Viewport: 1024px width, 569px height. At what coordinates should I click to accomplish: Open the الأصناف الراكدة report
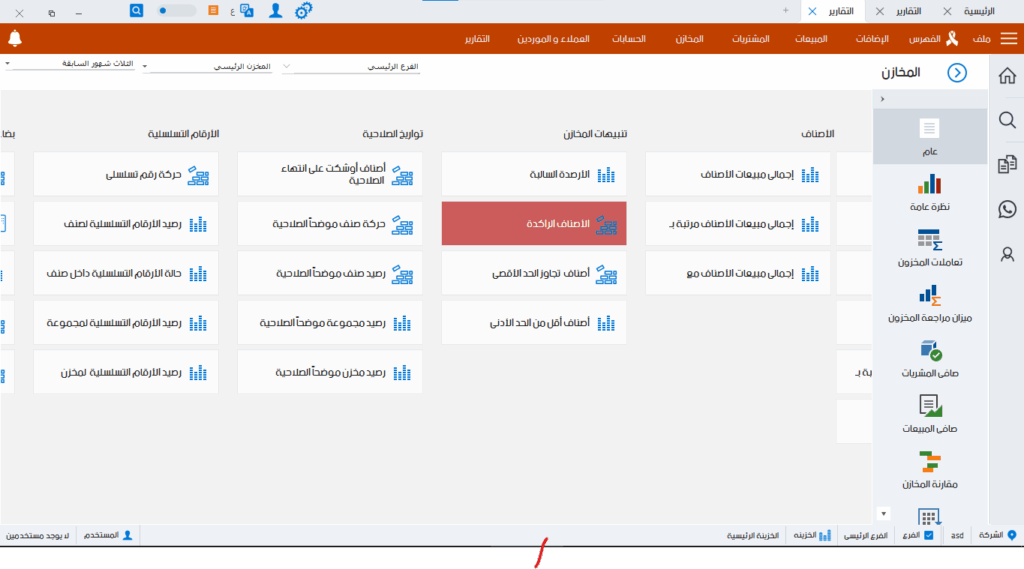click(534, 224)
